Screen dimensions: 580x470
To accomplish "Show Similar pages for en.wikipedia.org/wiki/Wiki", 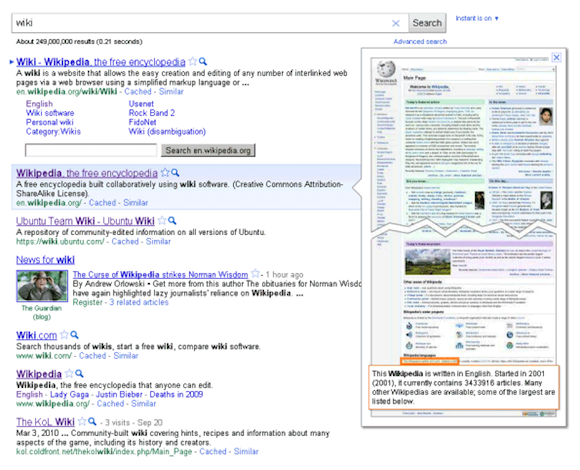I will tap(171, 92).
